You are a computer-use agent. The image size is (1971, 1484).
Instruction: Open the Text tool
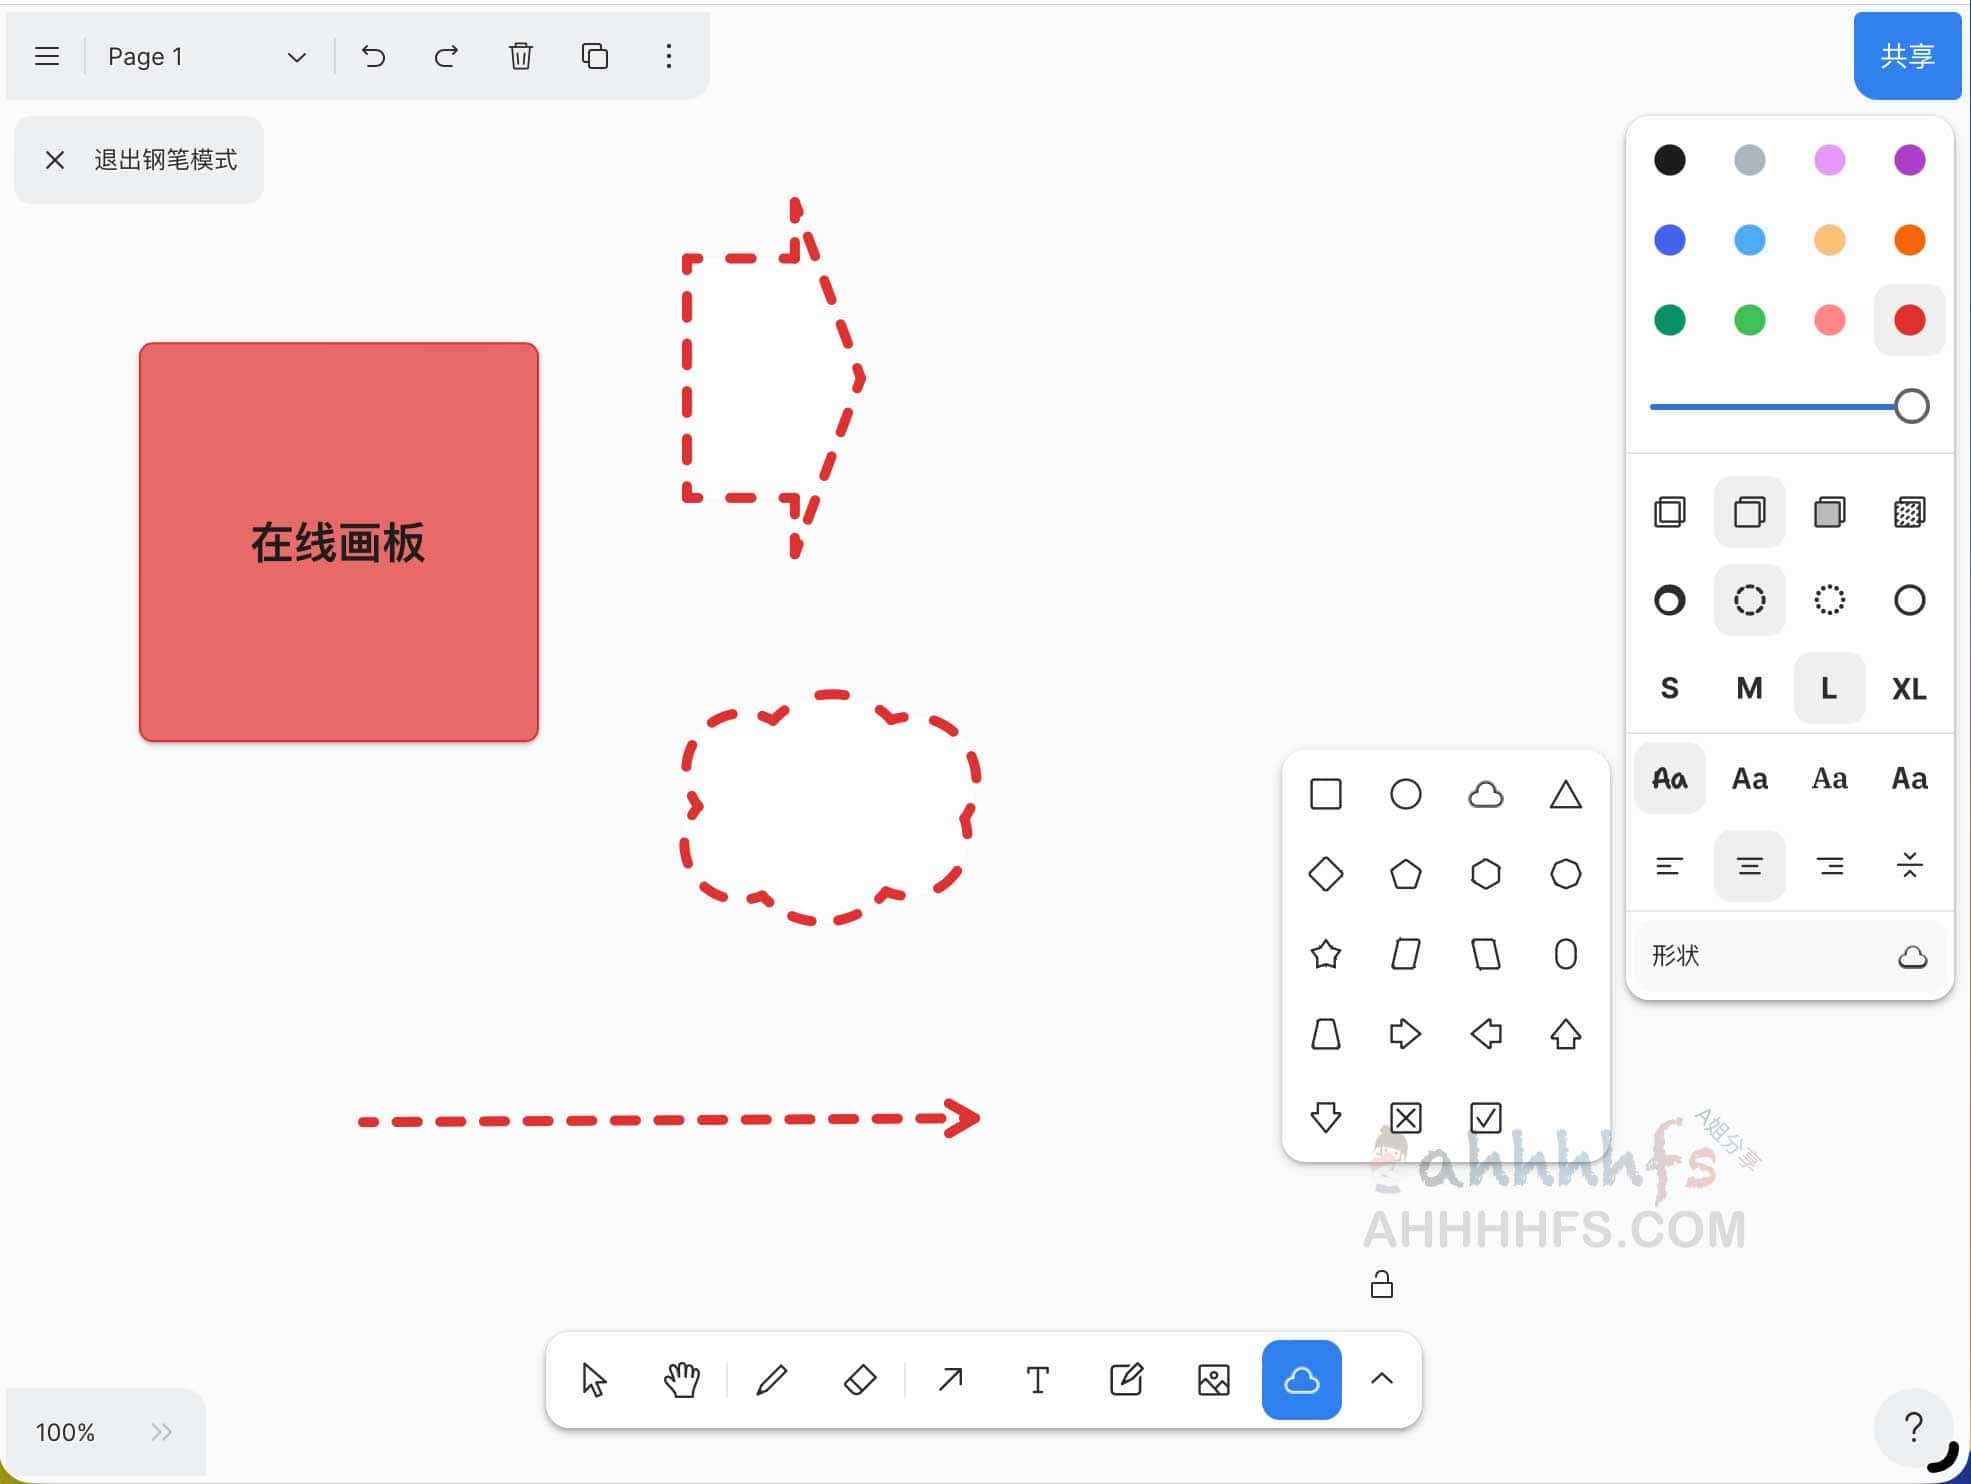(x=1037, y=1379)
